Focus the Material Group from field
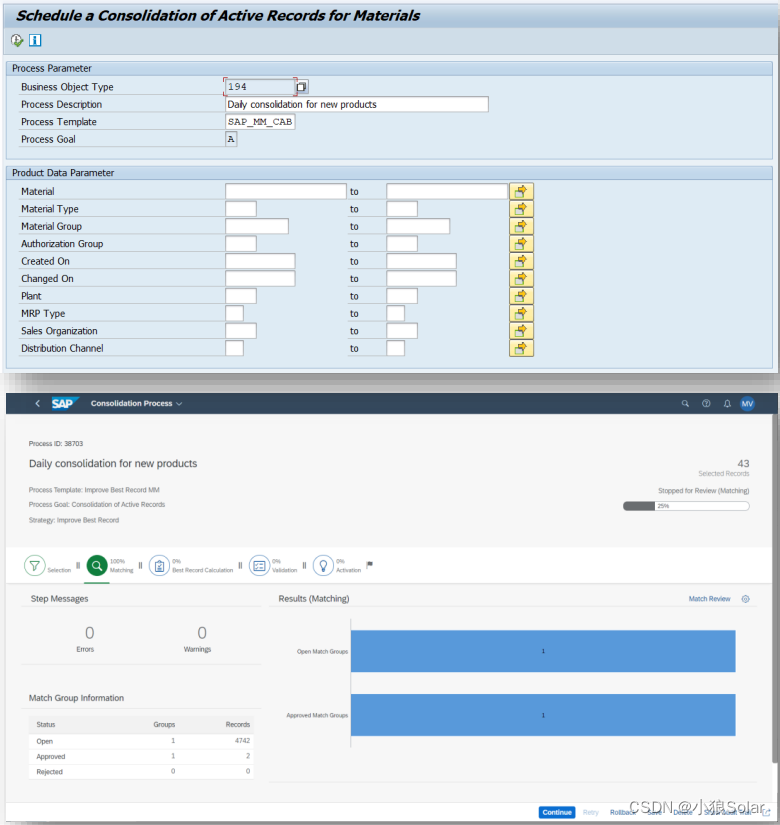Screen dimensions: 780x825 [x=257, y=226]
